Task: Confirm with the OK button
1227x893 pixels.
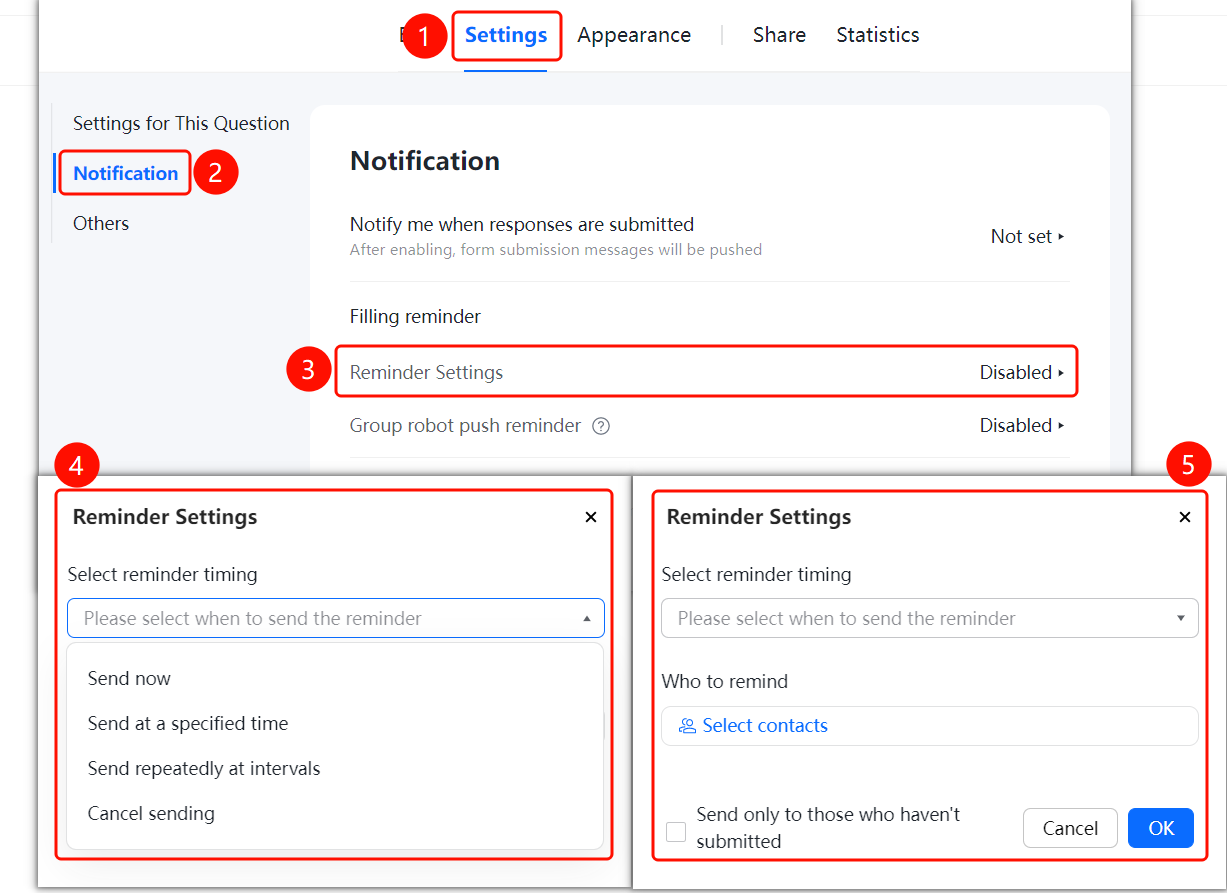Action: (x=1161, y=828)
